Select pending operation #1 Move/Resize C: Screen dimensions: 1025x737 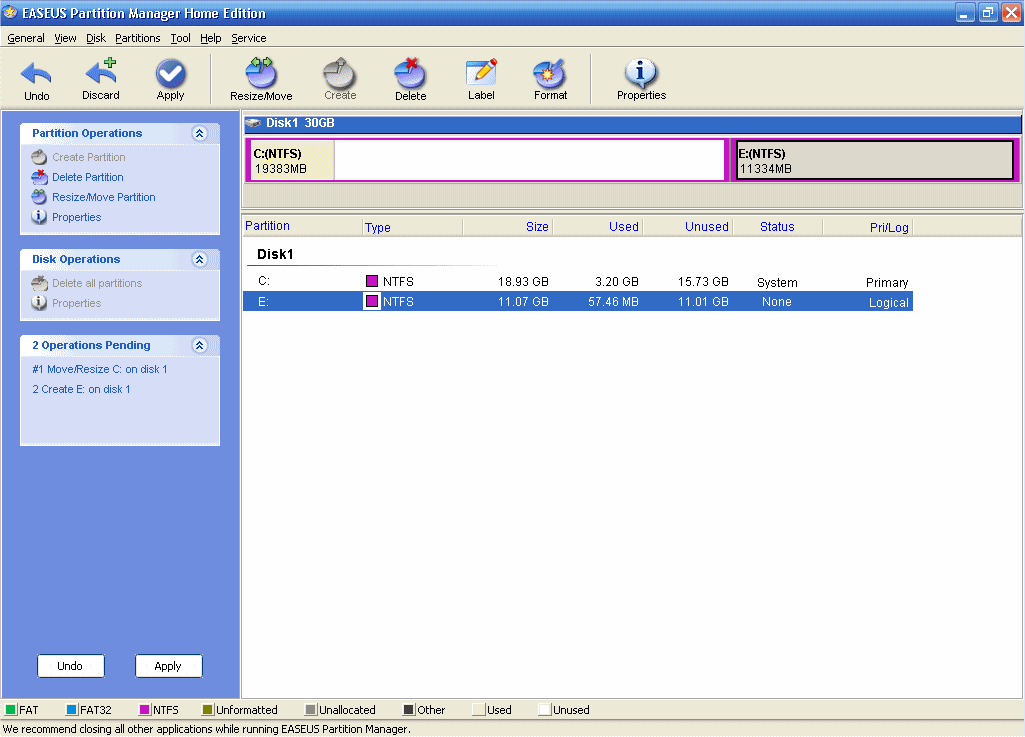99,369
